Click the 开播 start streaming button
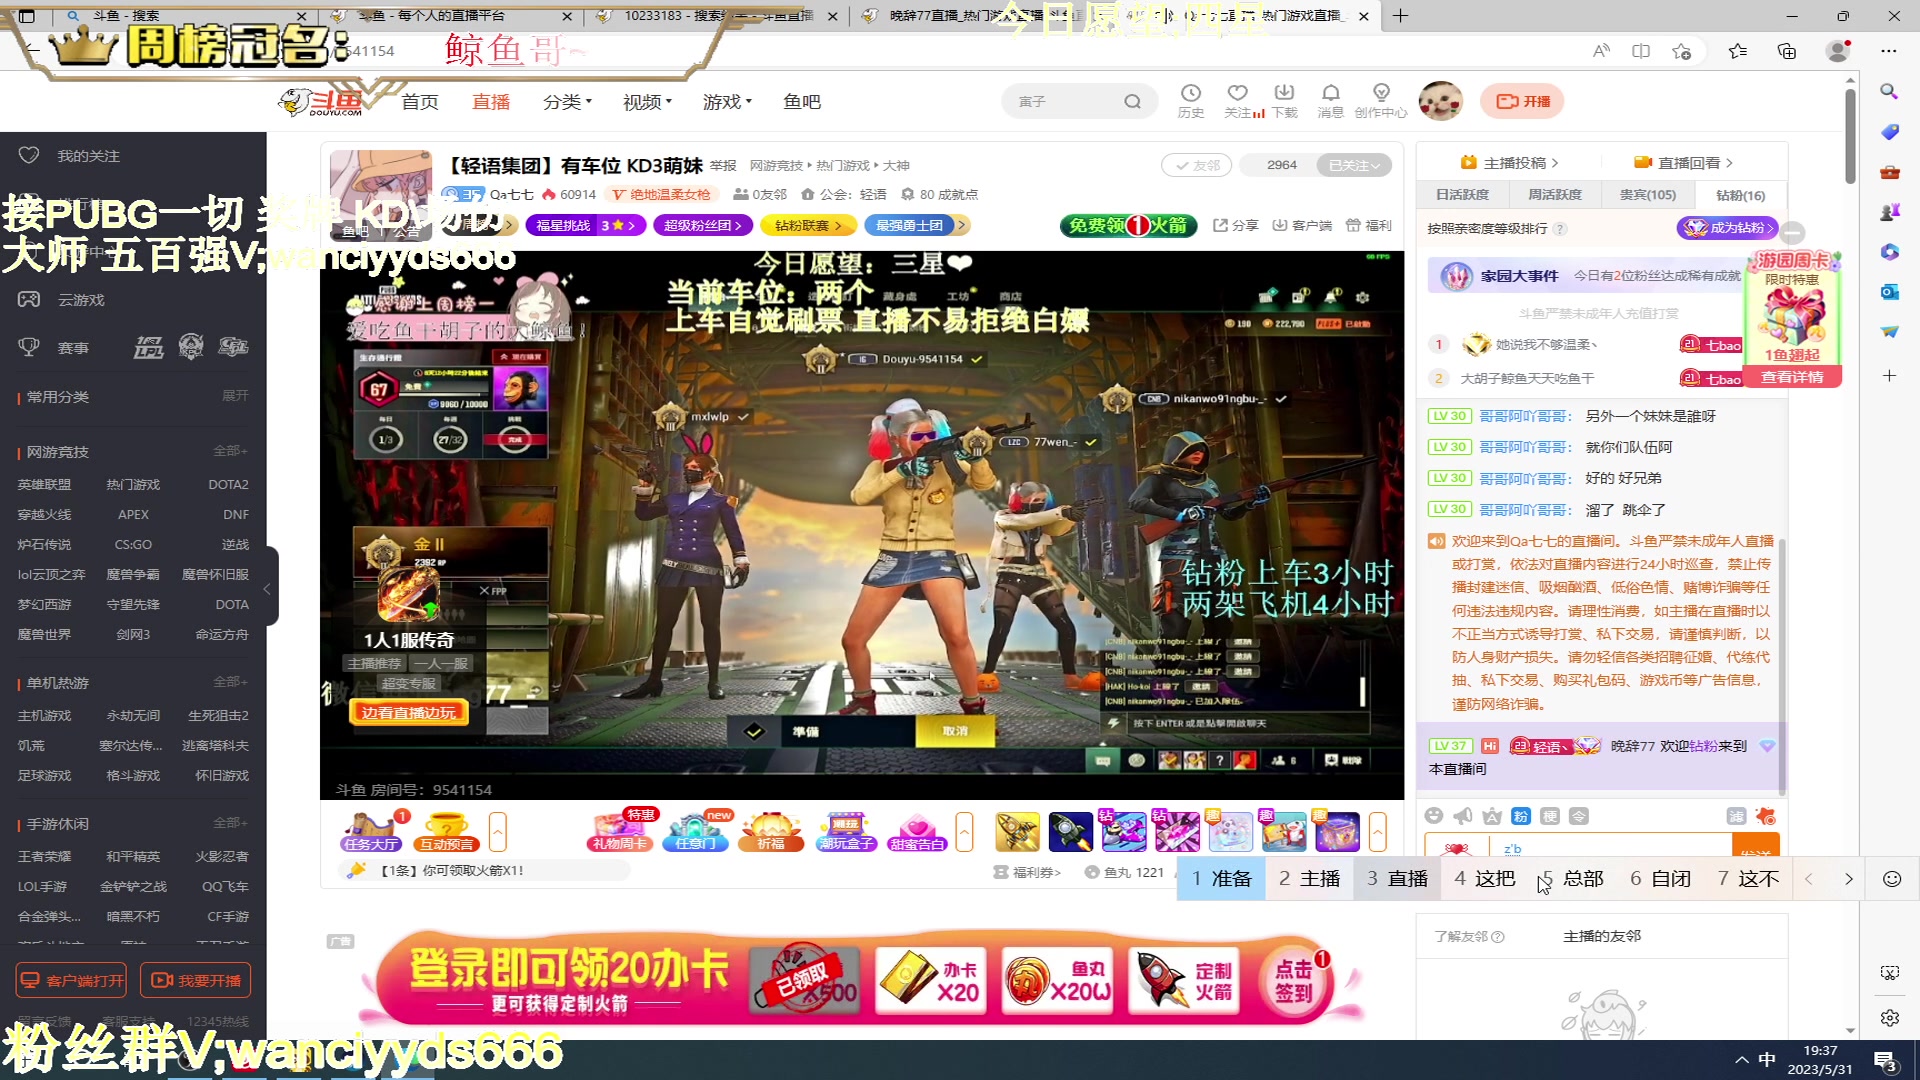Screen dimensions: 1920x1080 (1522, 101)
